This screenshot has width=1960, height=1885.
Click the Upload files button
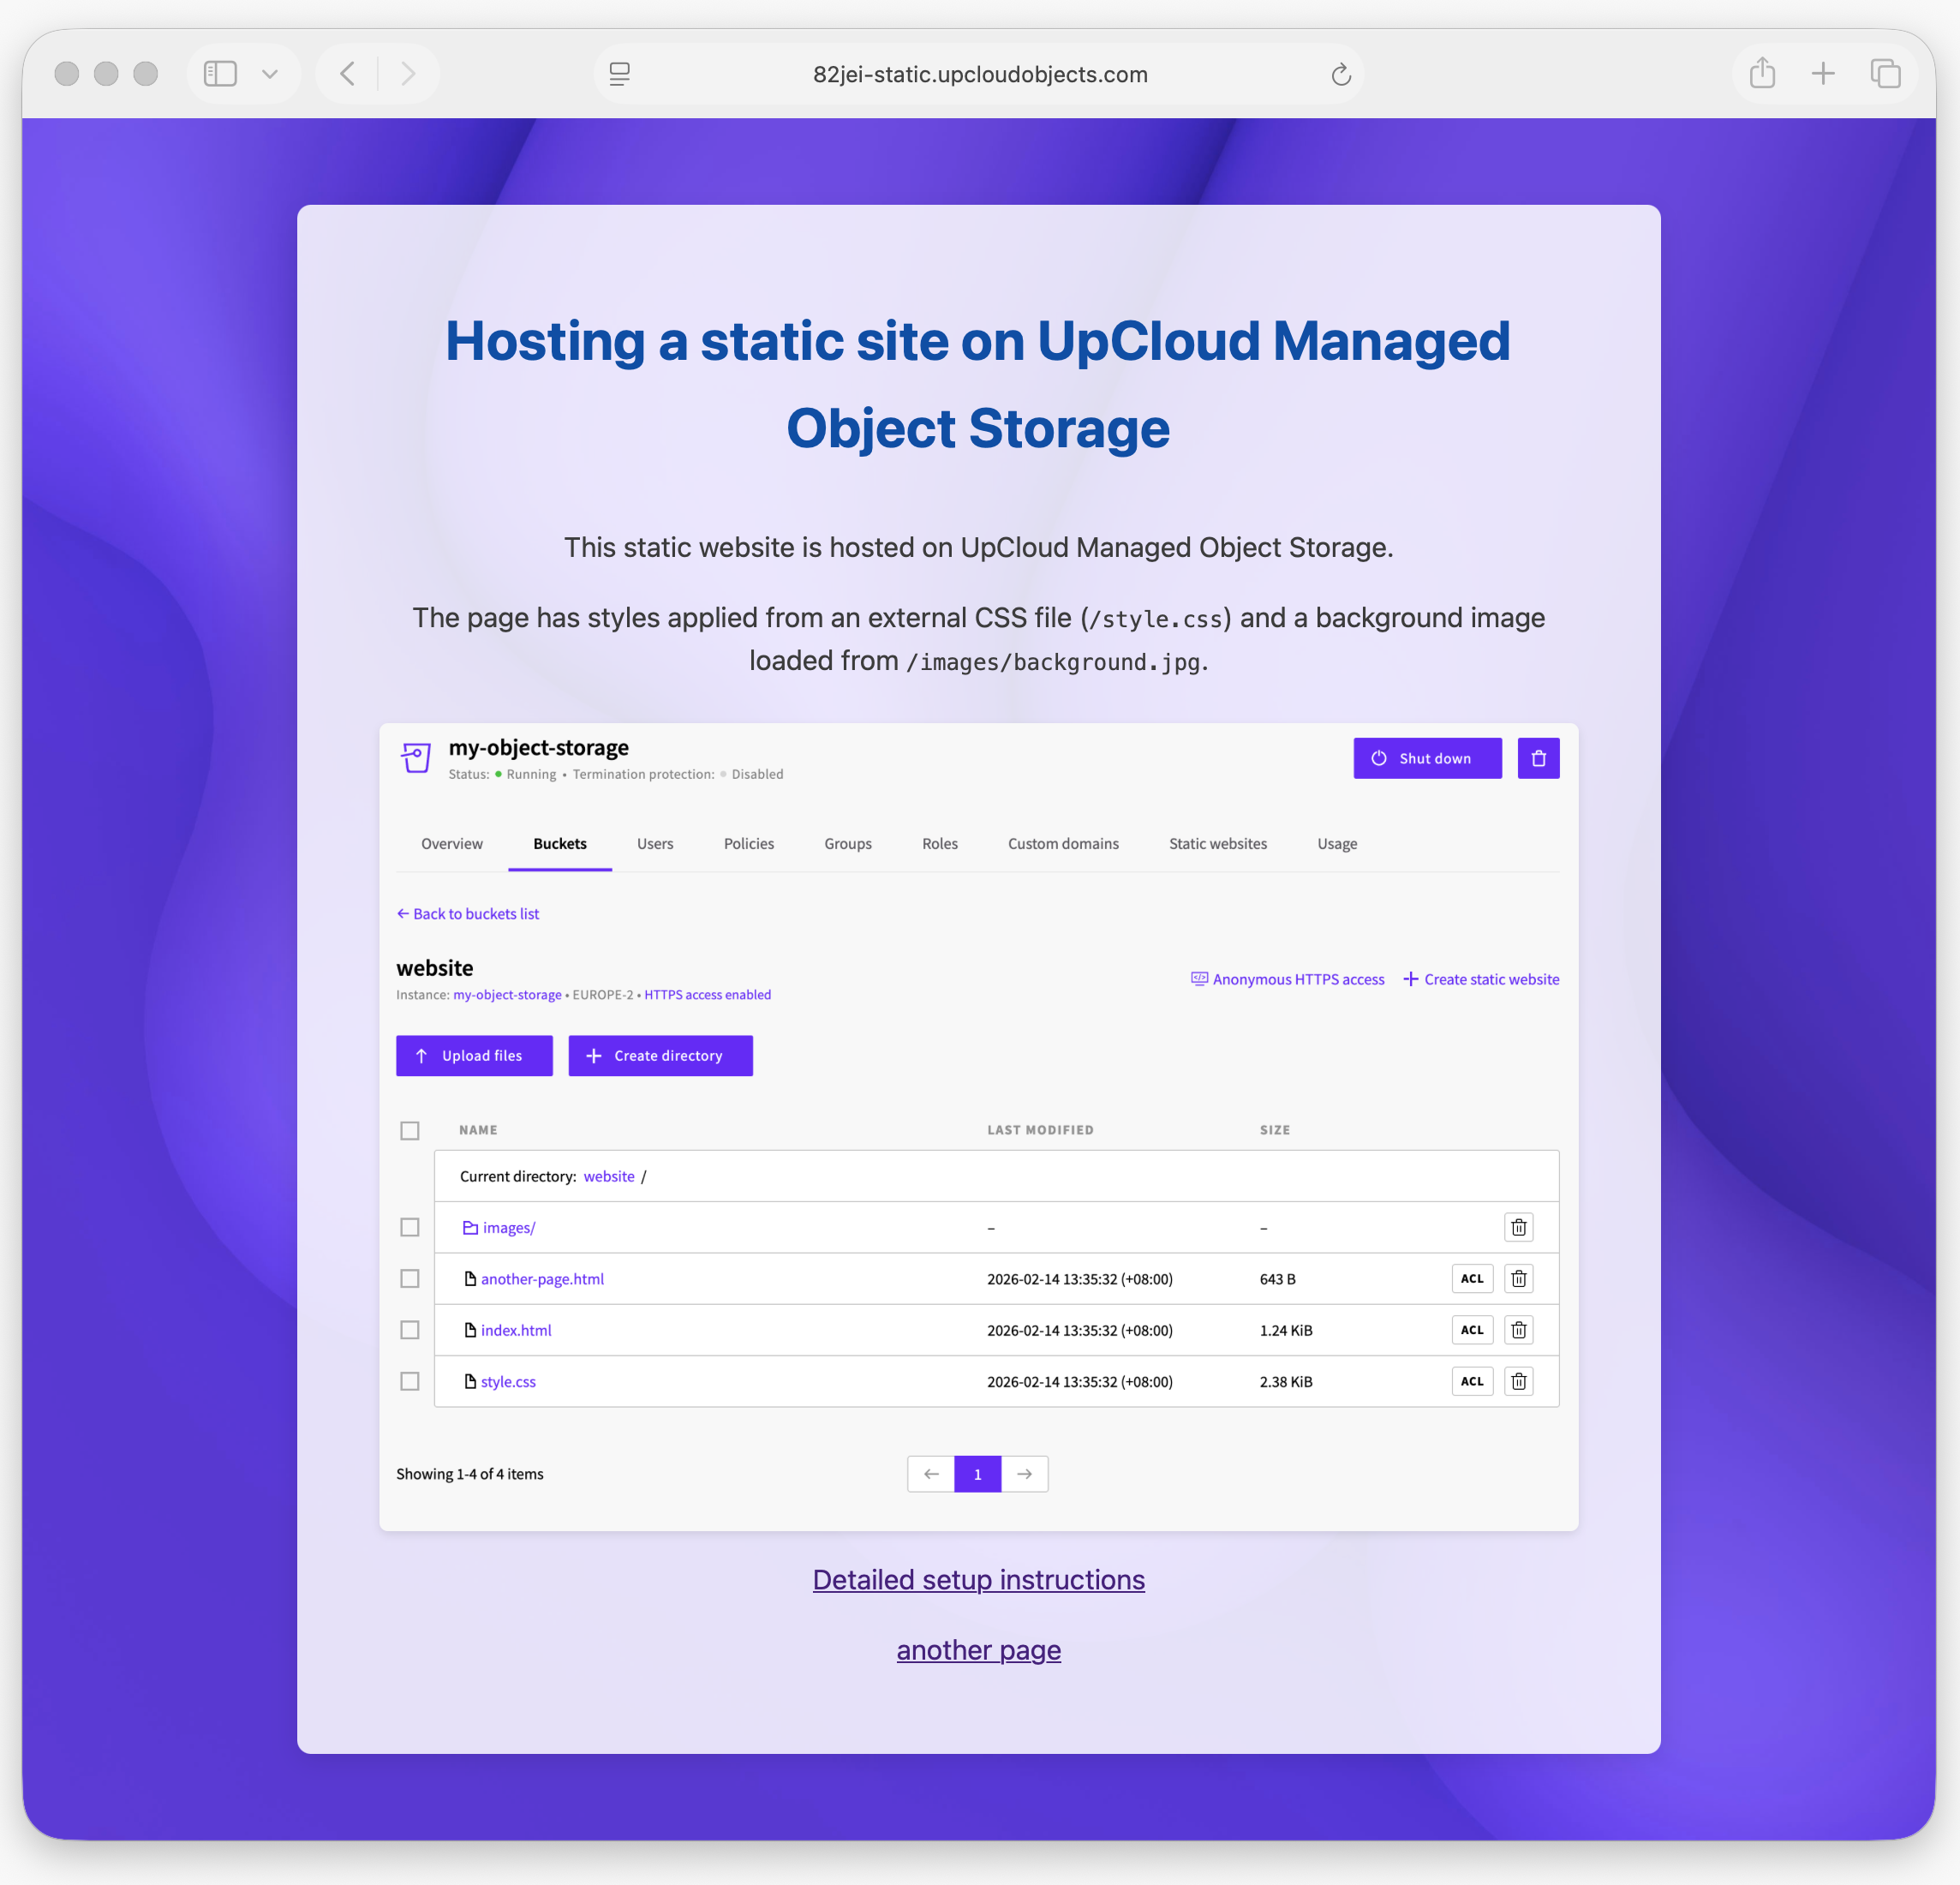click(474, 1055)
